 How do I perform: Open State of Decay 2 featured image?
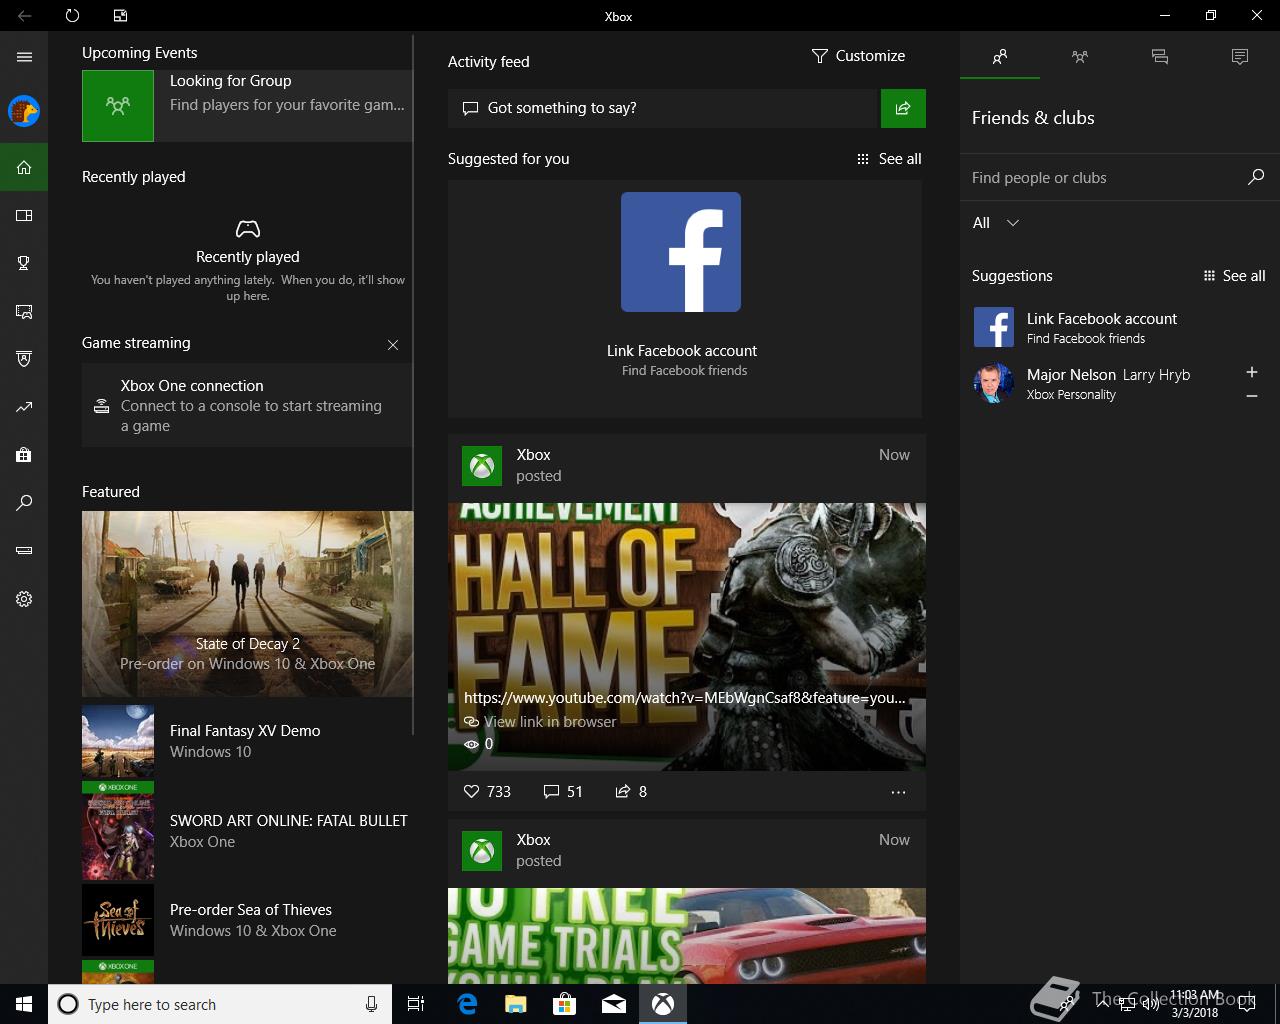click(247, 603)
